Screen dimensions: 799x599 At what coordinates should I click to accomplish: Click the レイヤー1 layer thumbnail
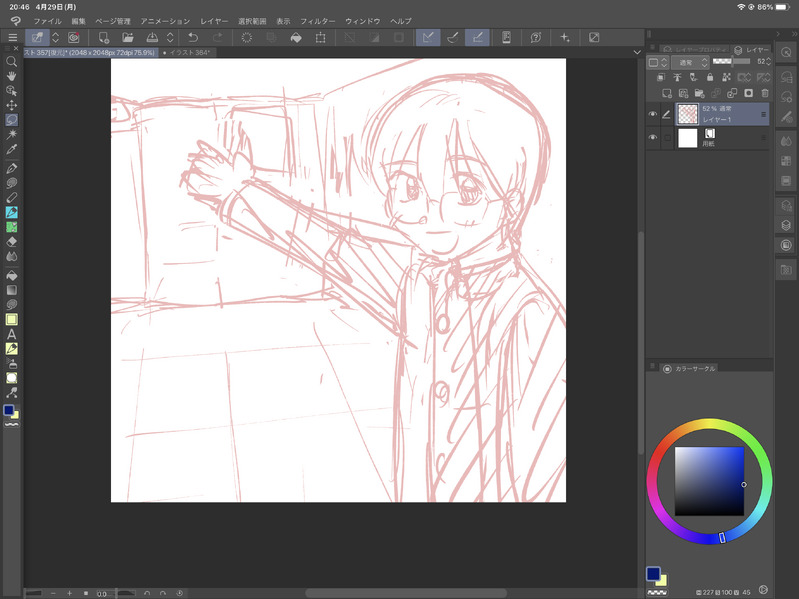coord(687,114)
